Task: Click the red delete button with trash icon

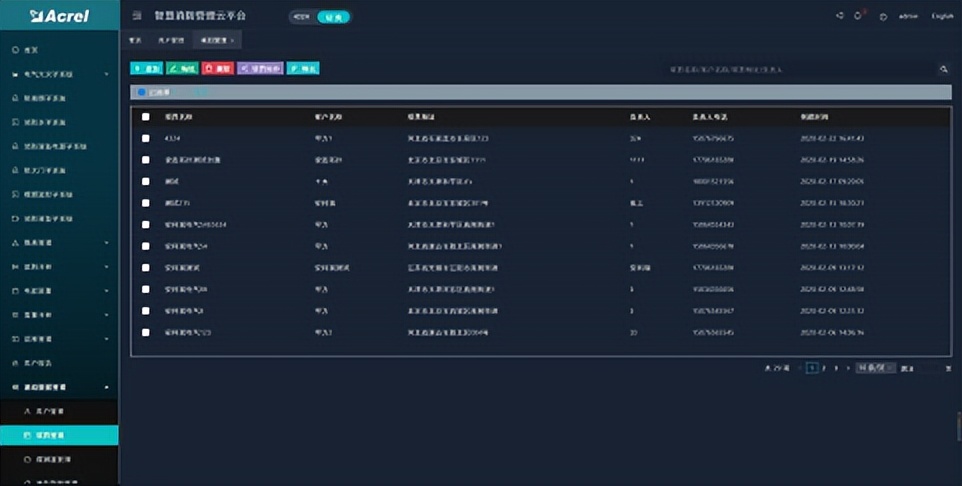Action: click(217, 69)
